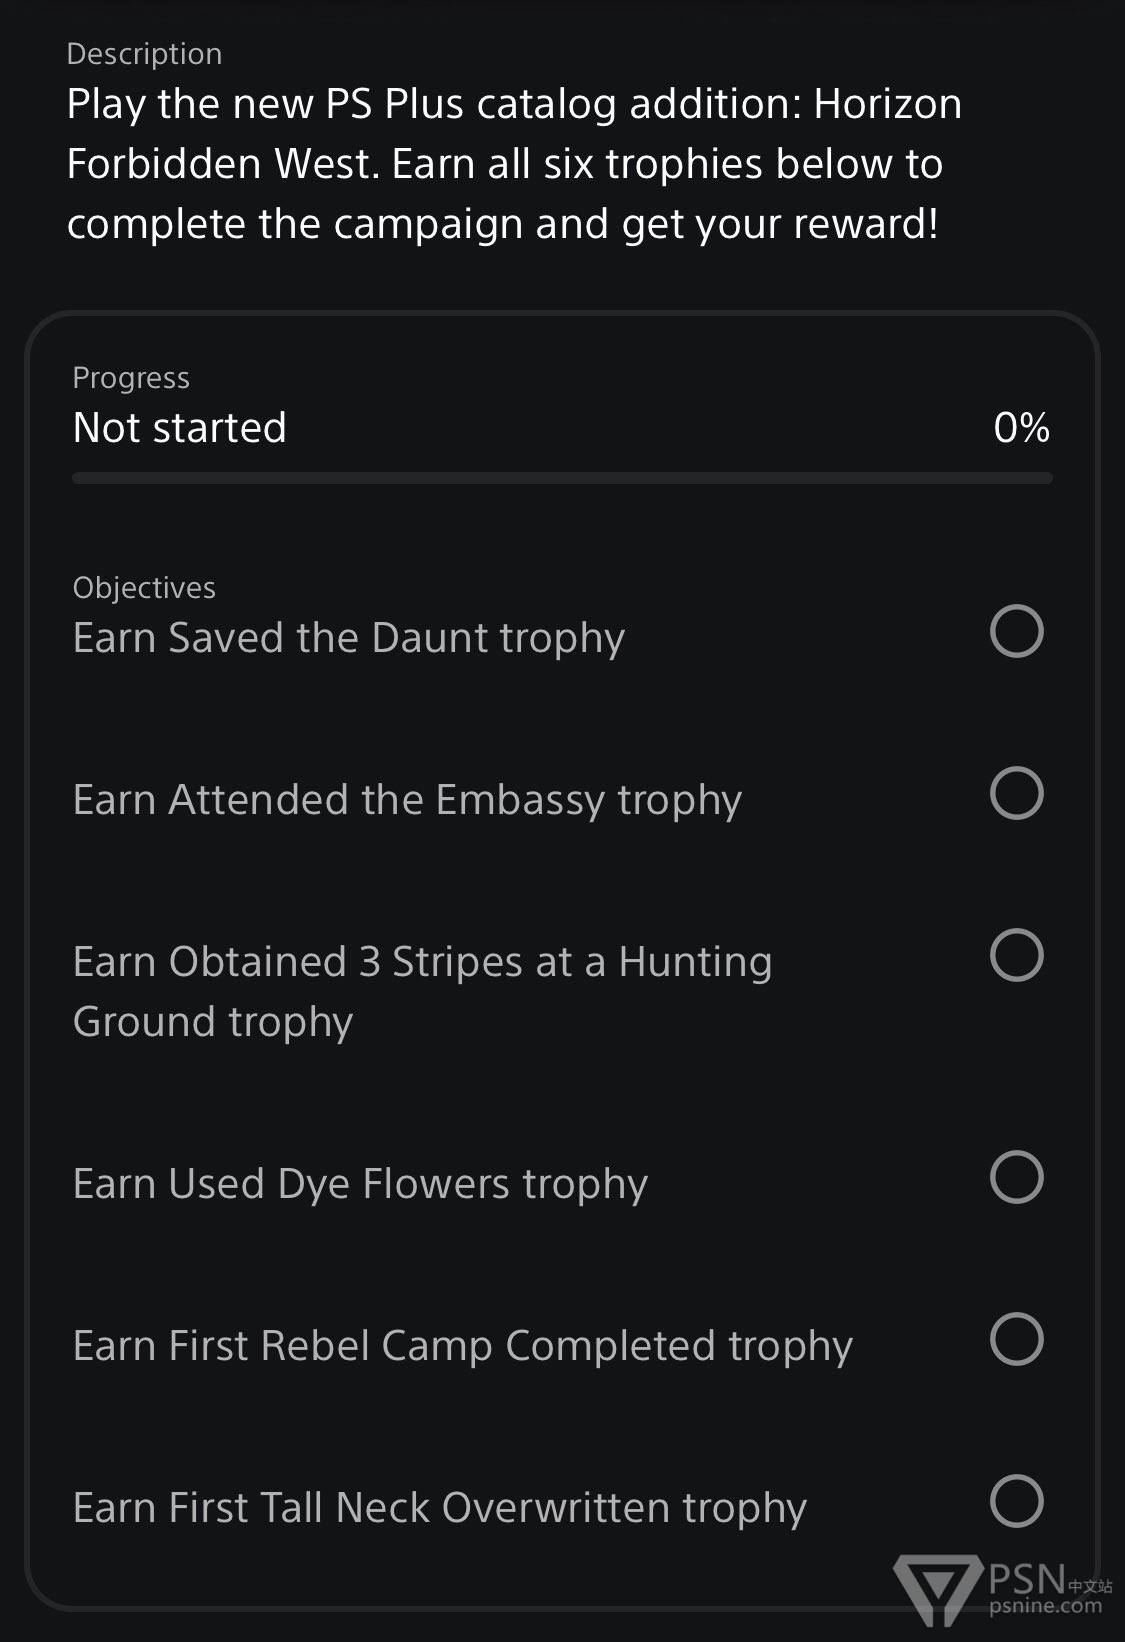Open the psnine.com watermark link
This screenshot has width=1125, height=1642.
click(1045, 1607)
